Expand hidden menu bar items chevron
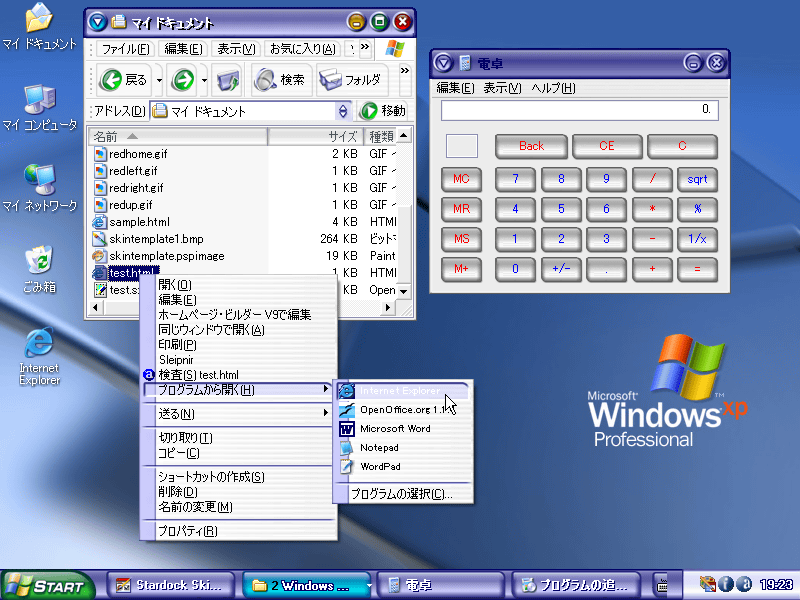Viewport: 800px width, 600px height. pyautogui.click(x=364, y=47)
